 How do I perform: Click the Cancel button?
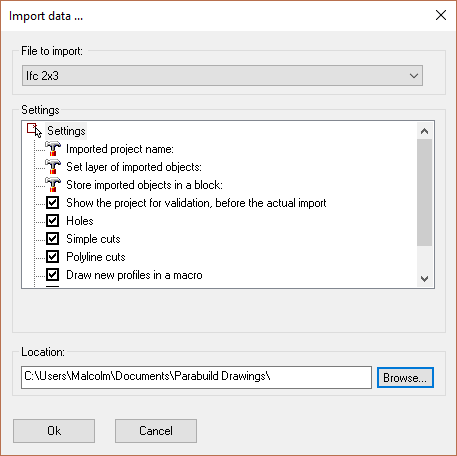pyautogui.click(x=156, y=431)
